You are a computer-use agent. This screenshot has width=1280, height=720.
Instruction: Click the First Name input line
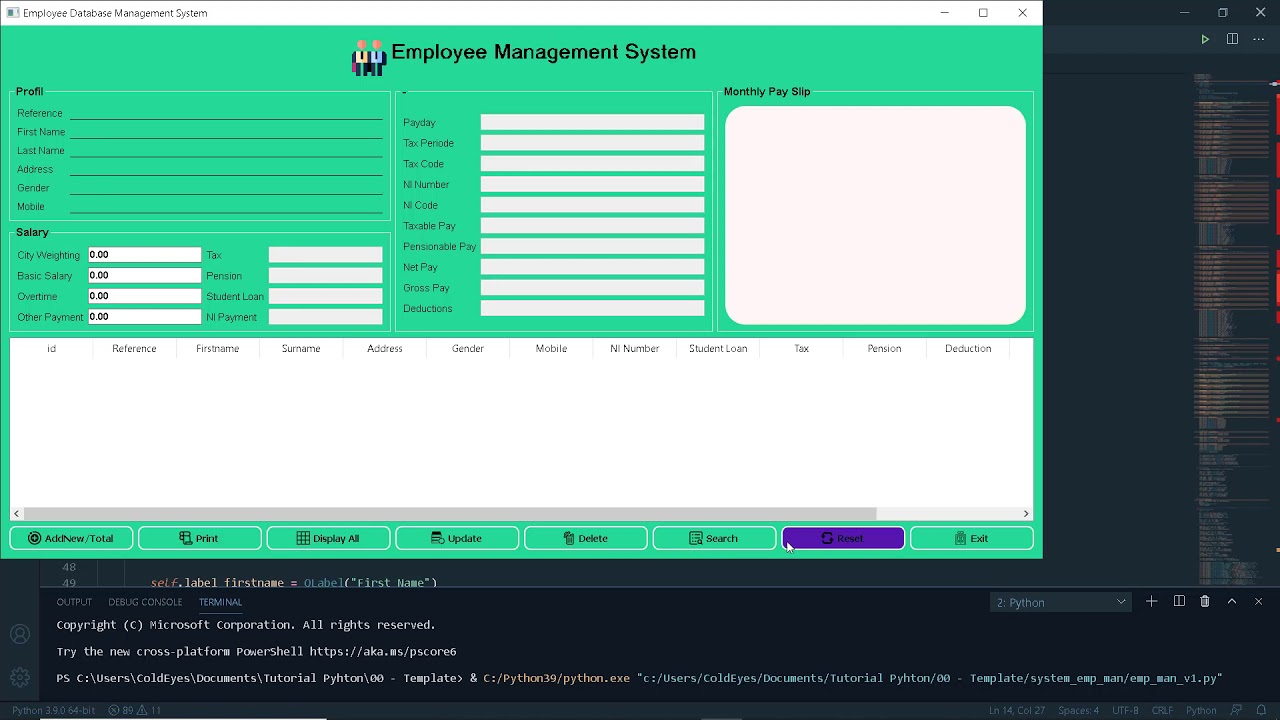point(226,132)
